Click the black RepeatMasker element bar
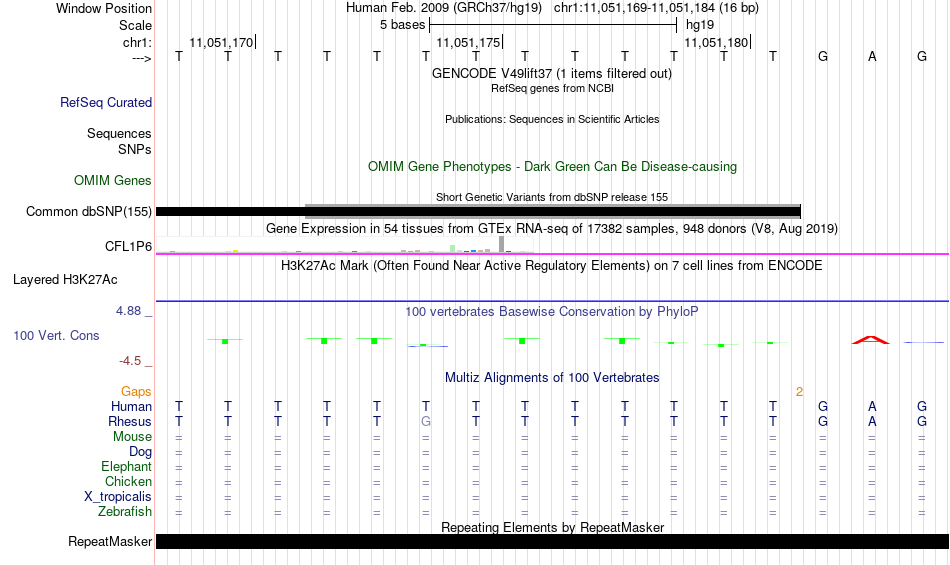The height and width of the screenshot is (565, 950). tap(553, 541)
